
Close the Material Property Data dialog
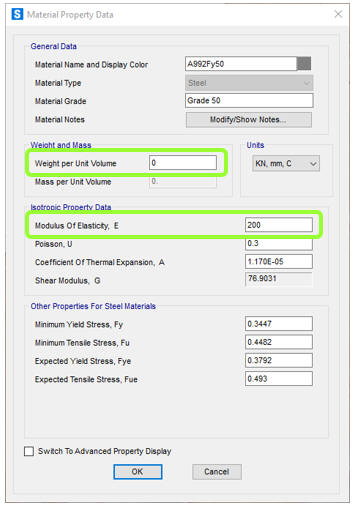(338, 14)
